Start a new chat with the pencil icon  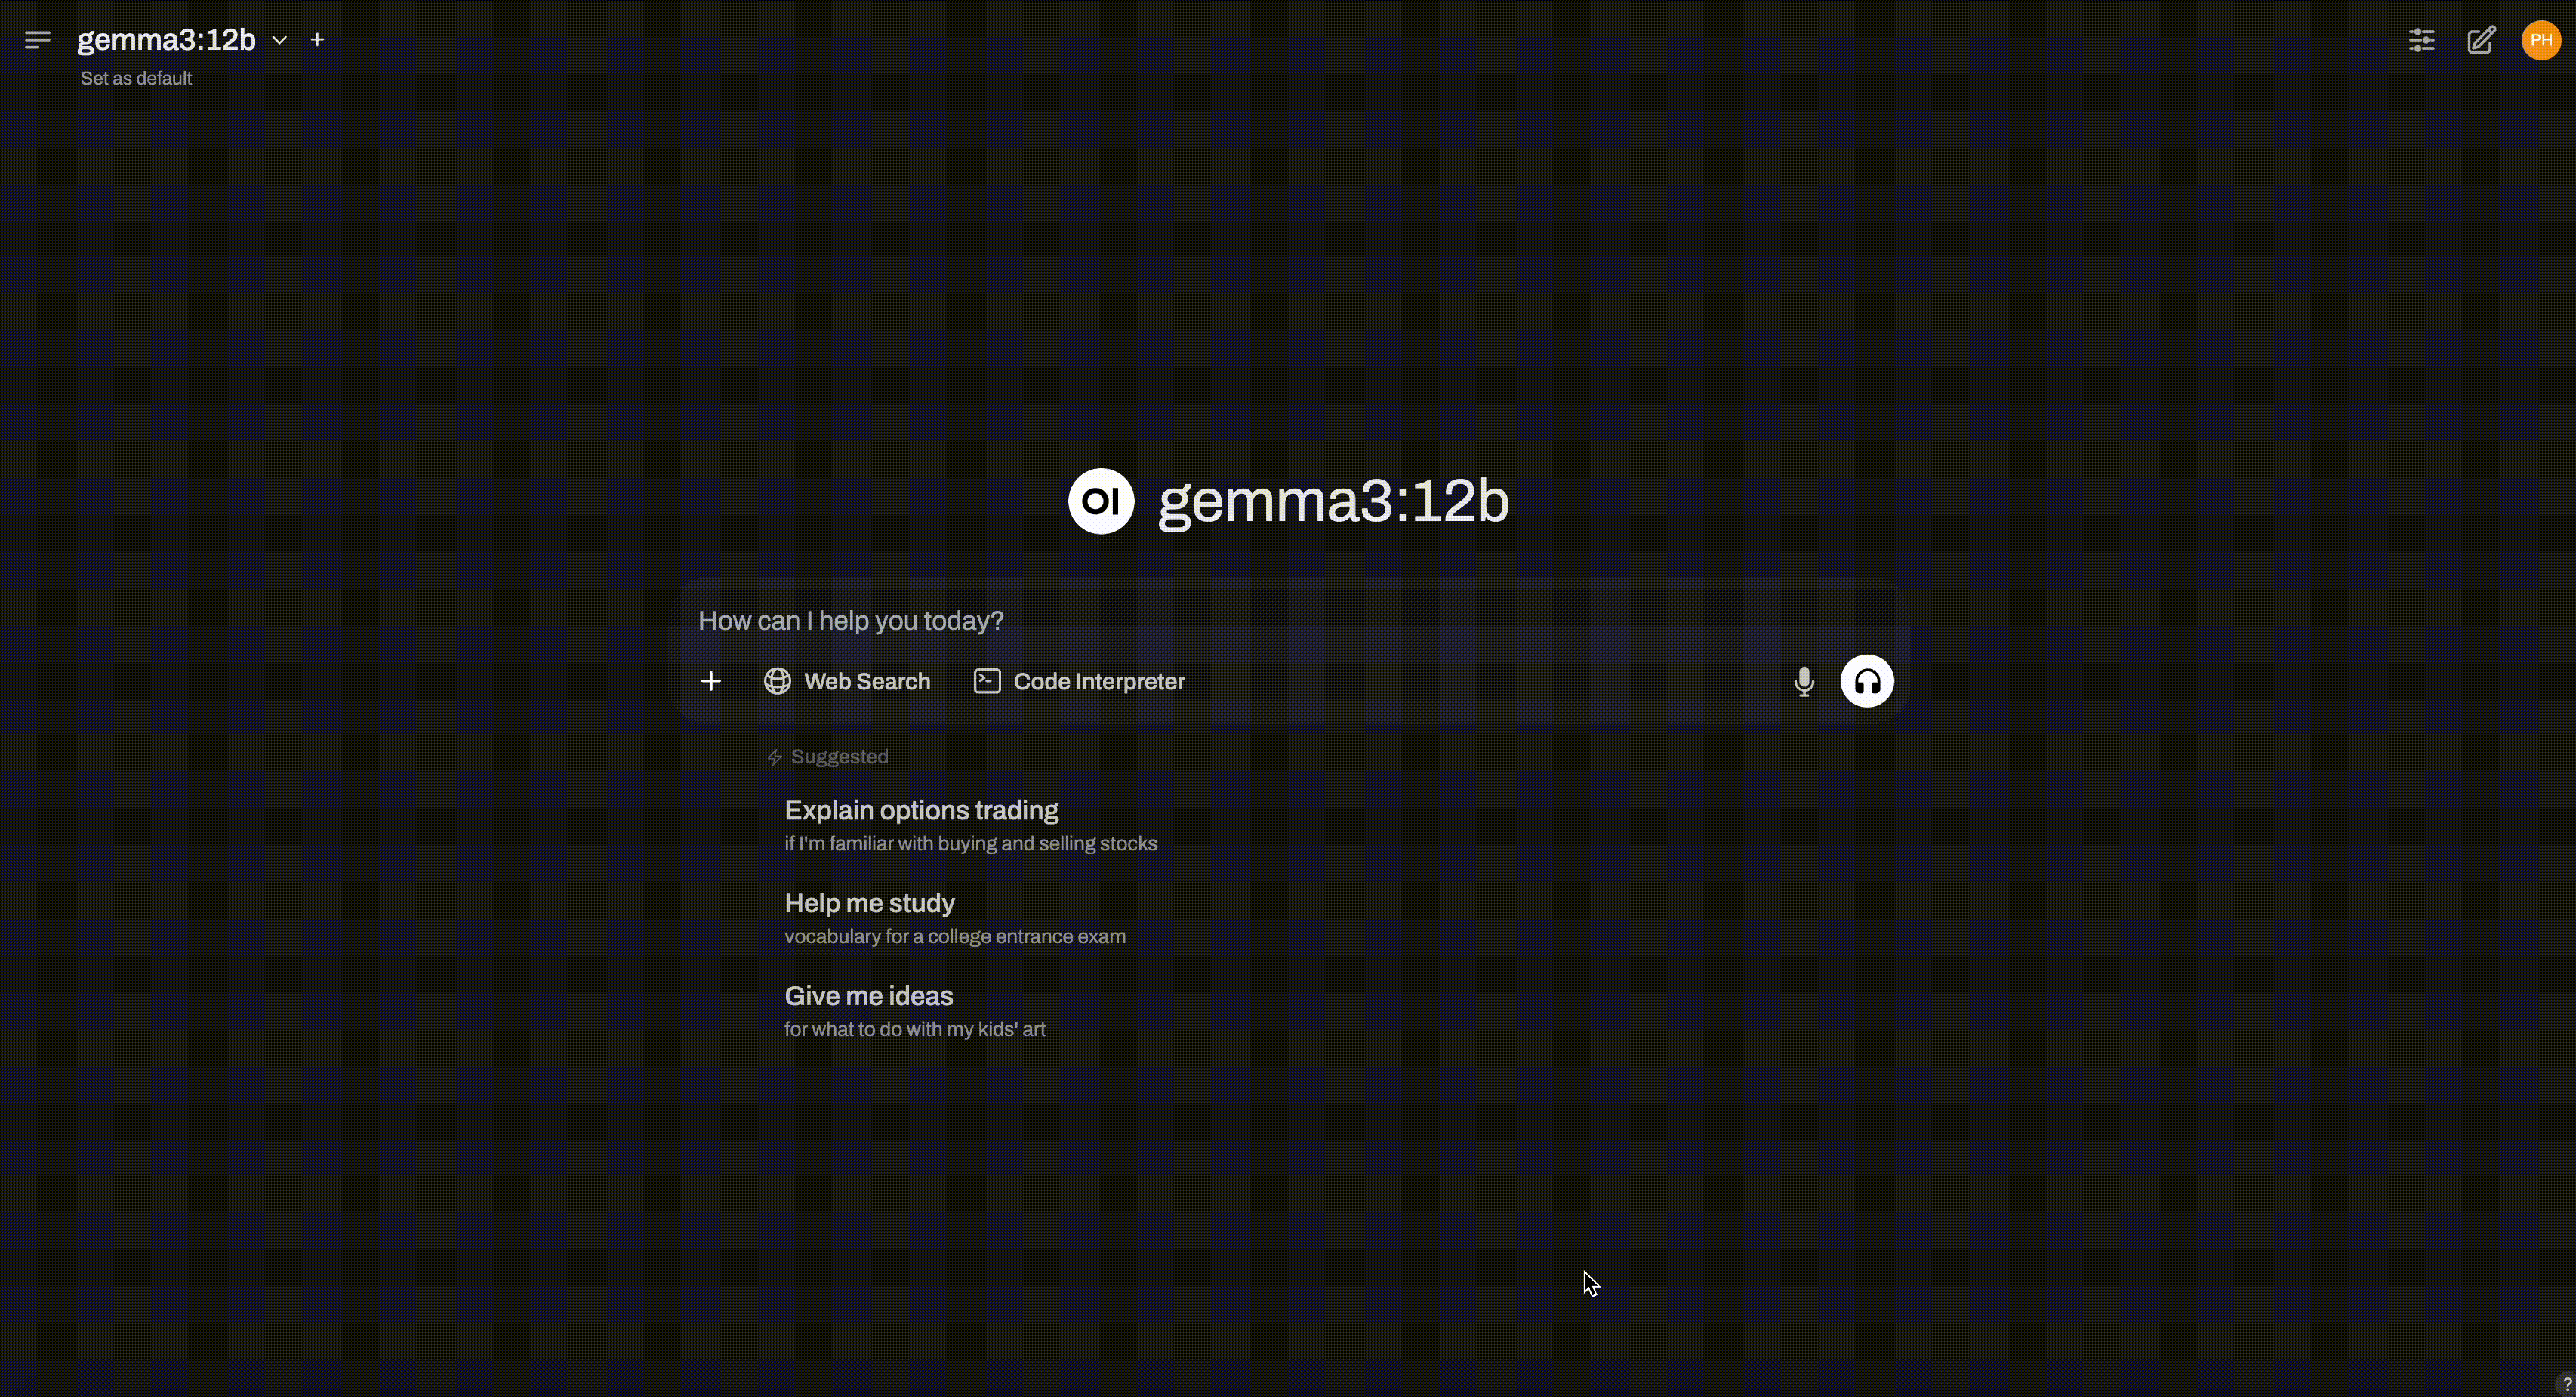2481,40
